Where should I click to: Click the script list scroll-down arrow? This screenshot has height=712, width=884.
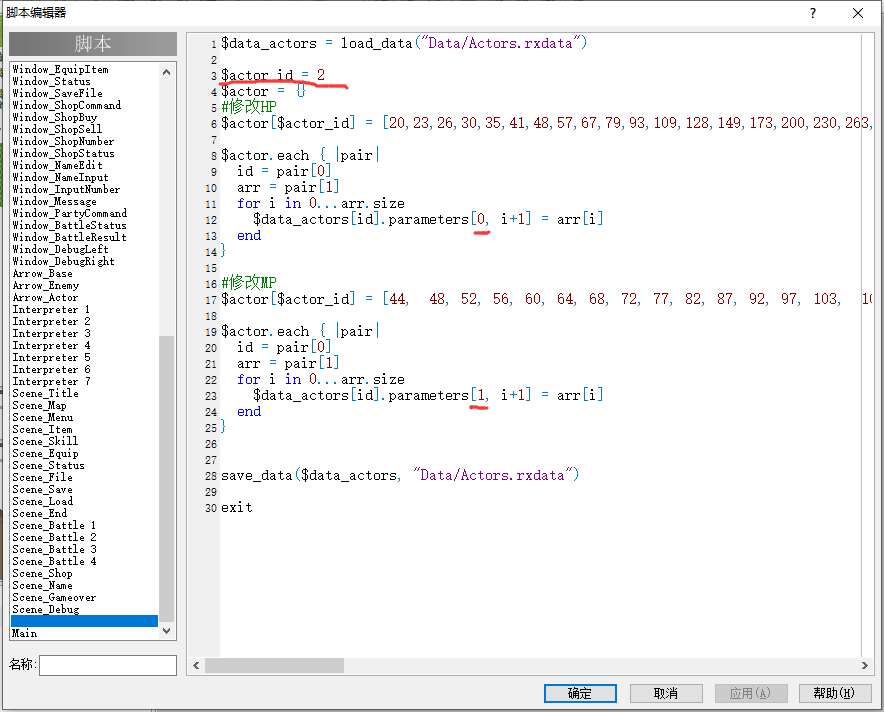[166, 631]
